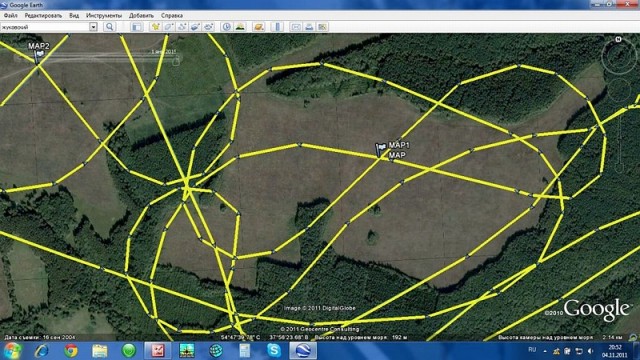Expand the search box history dropdown arrow
This screenshot has height=360, width=640.
[x=93, y=27]
